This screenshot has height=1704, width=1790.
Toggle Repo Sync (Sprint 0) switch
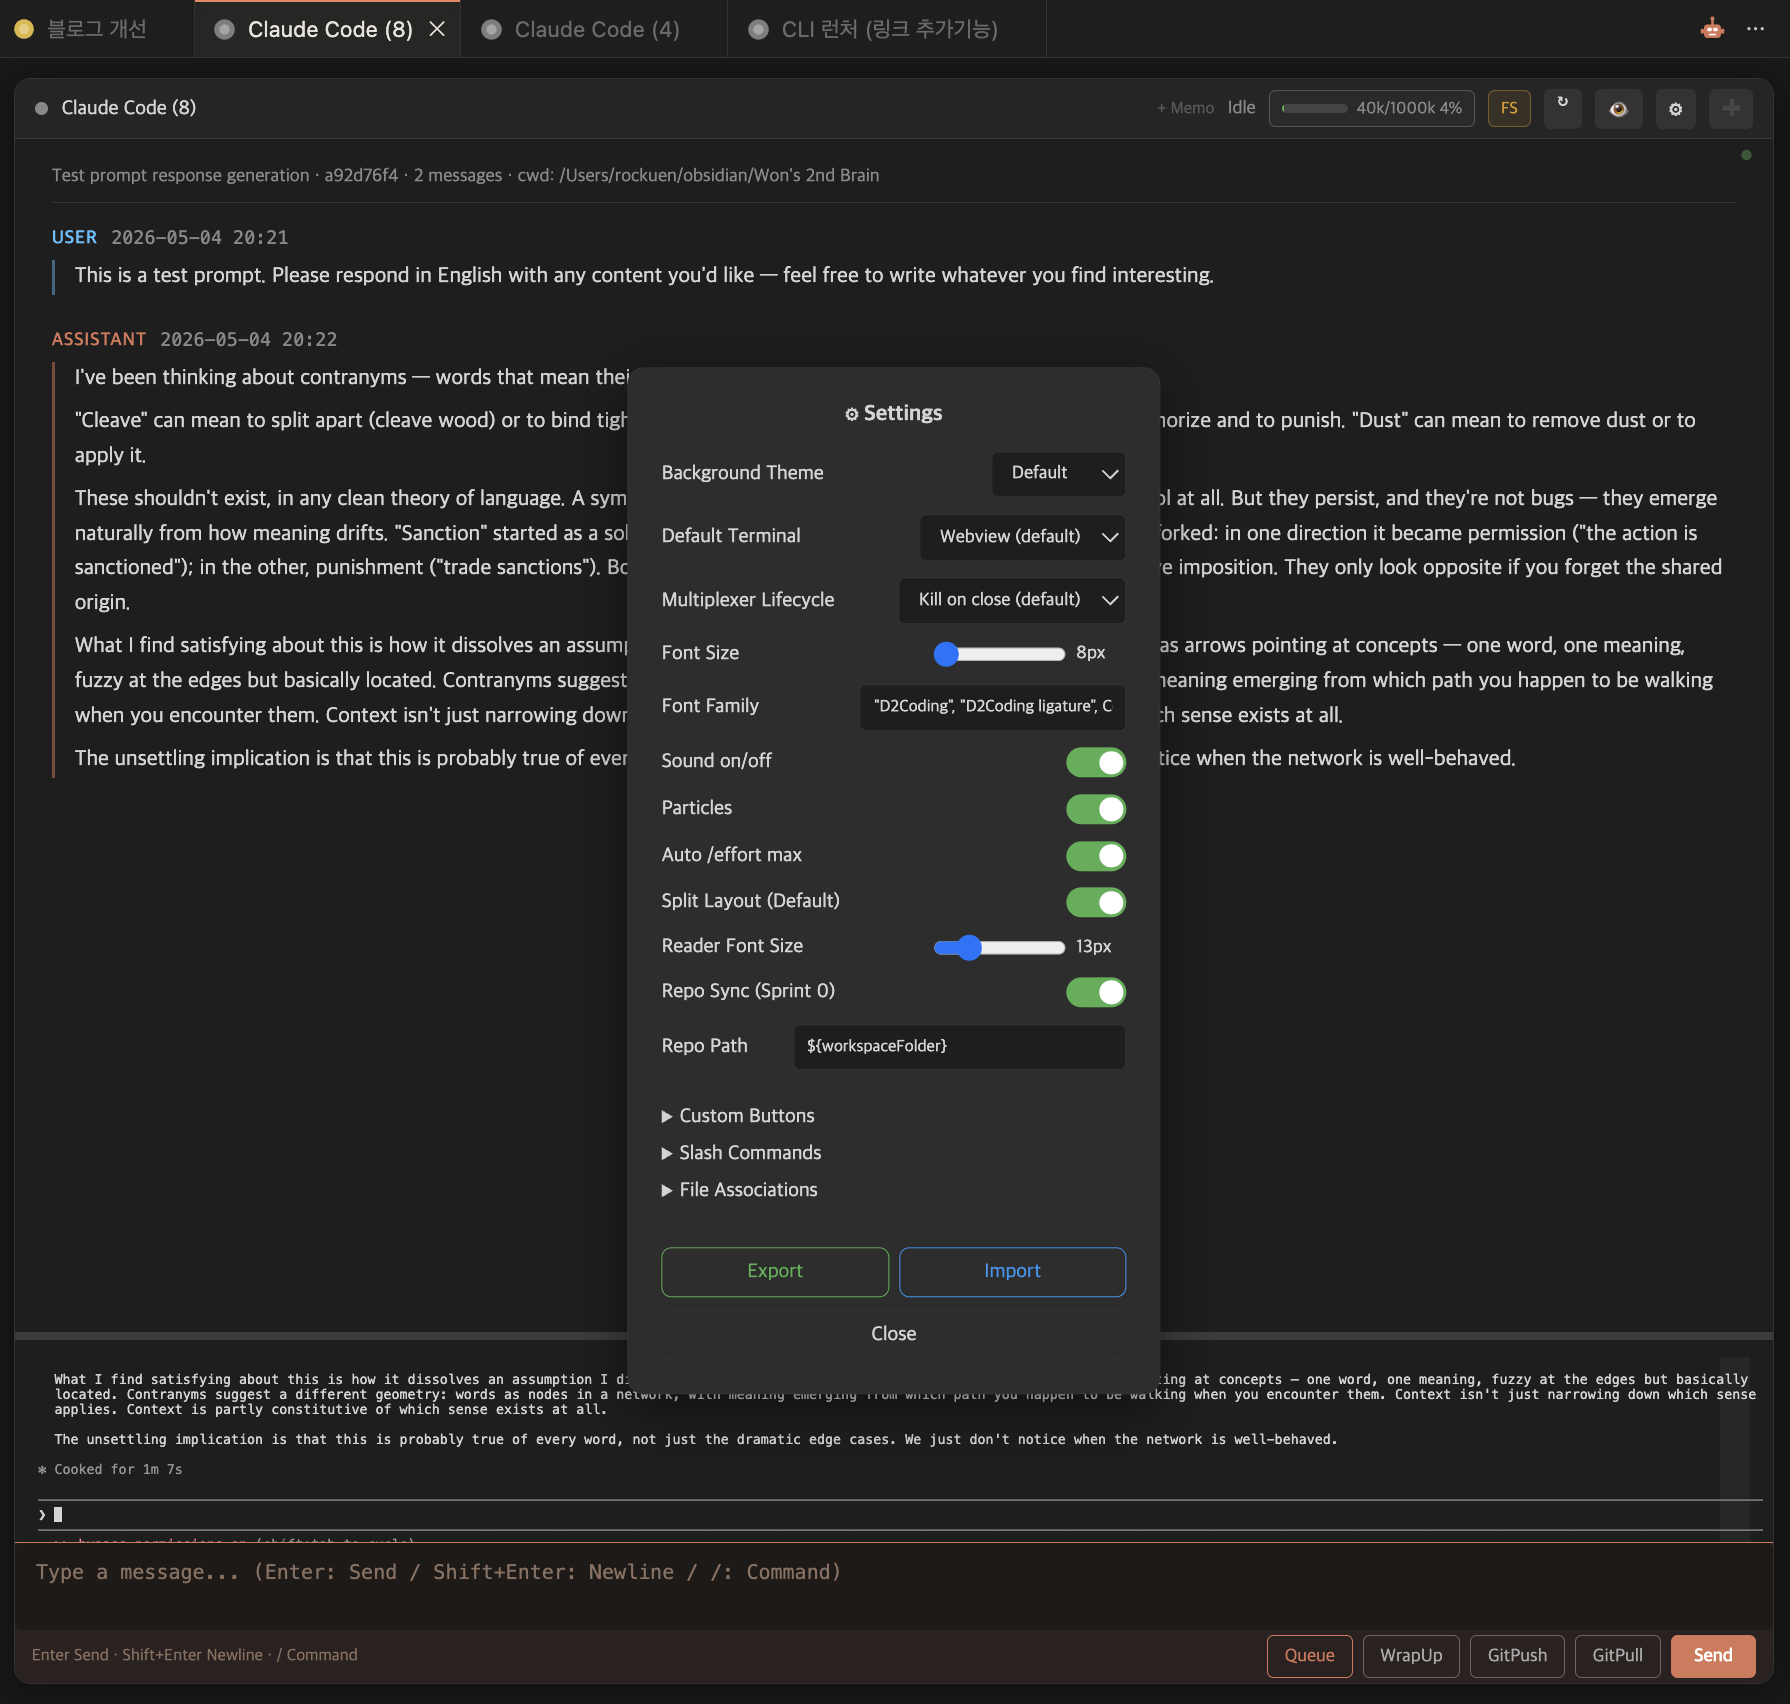1096,992
